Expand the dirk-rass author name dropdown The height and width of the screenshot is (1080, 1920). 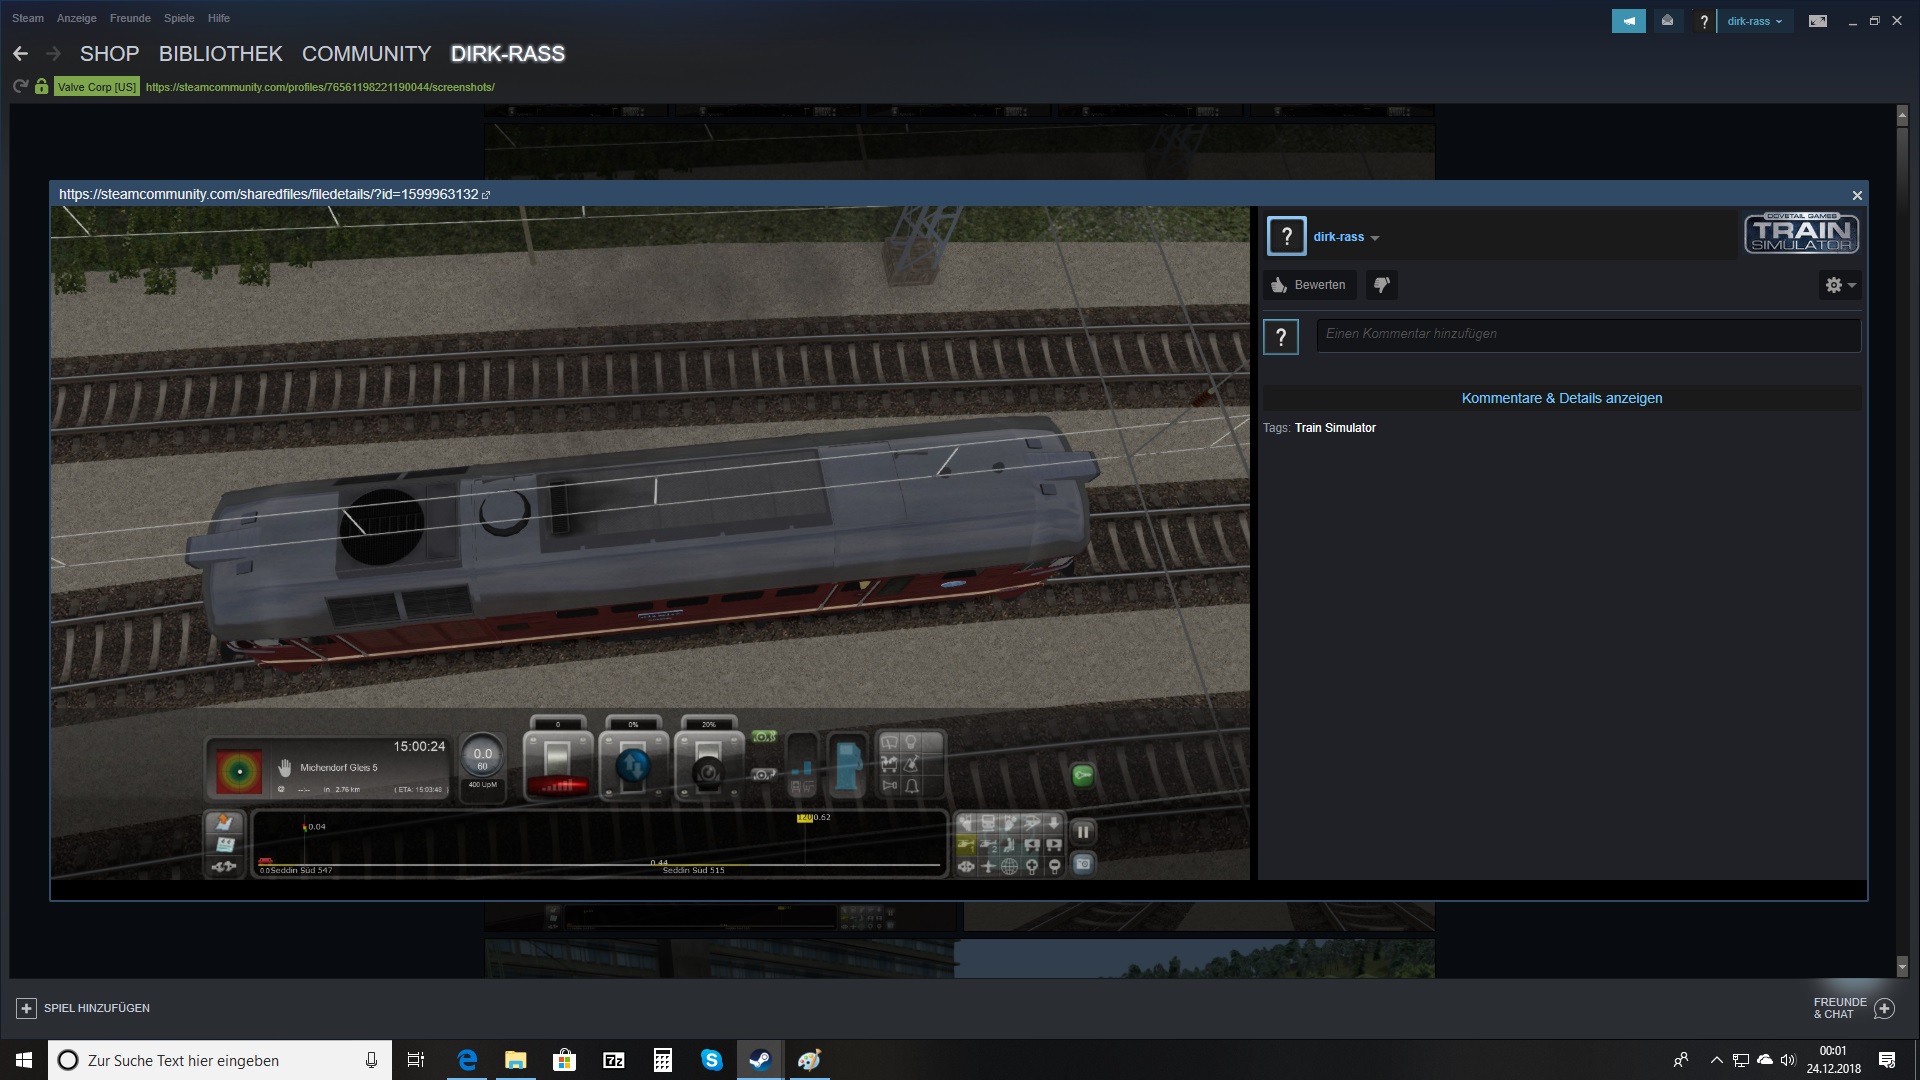point(1345,237)
